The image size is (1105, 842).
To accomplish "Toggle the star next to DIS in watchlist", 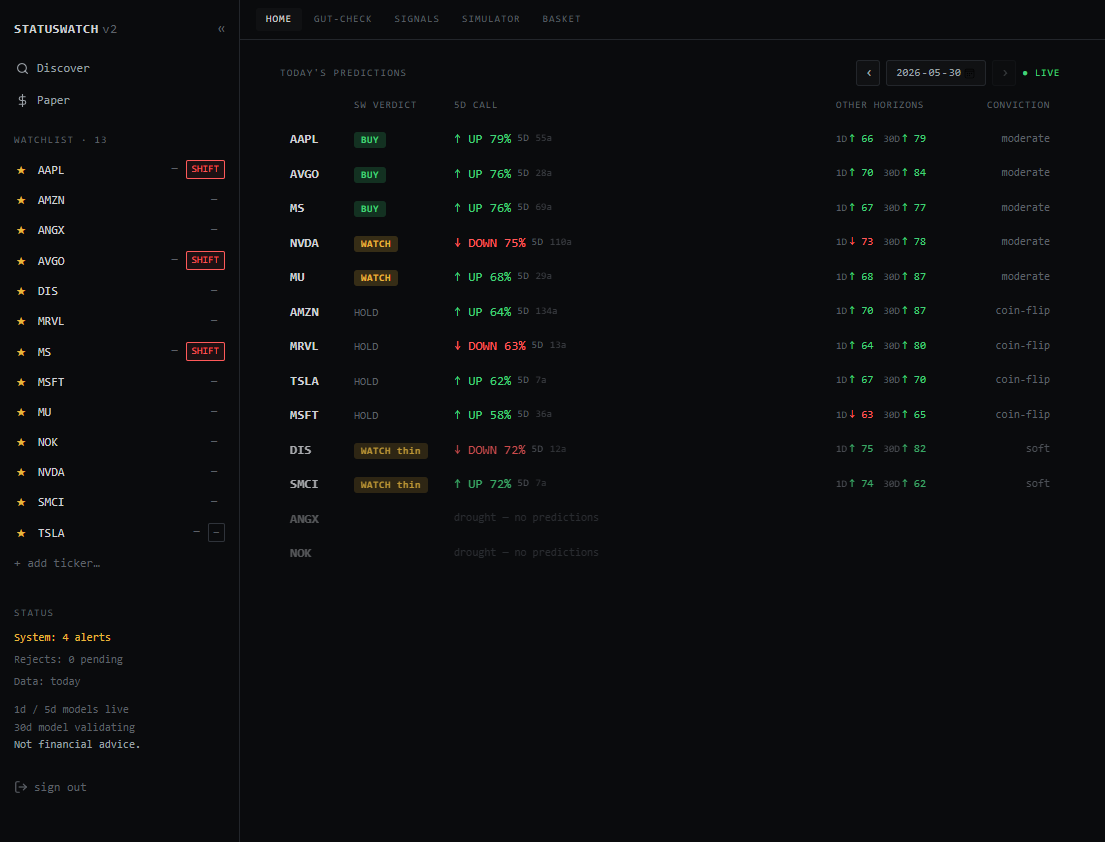I will click(x=21, y=291).
